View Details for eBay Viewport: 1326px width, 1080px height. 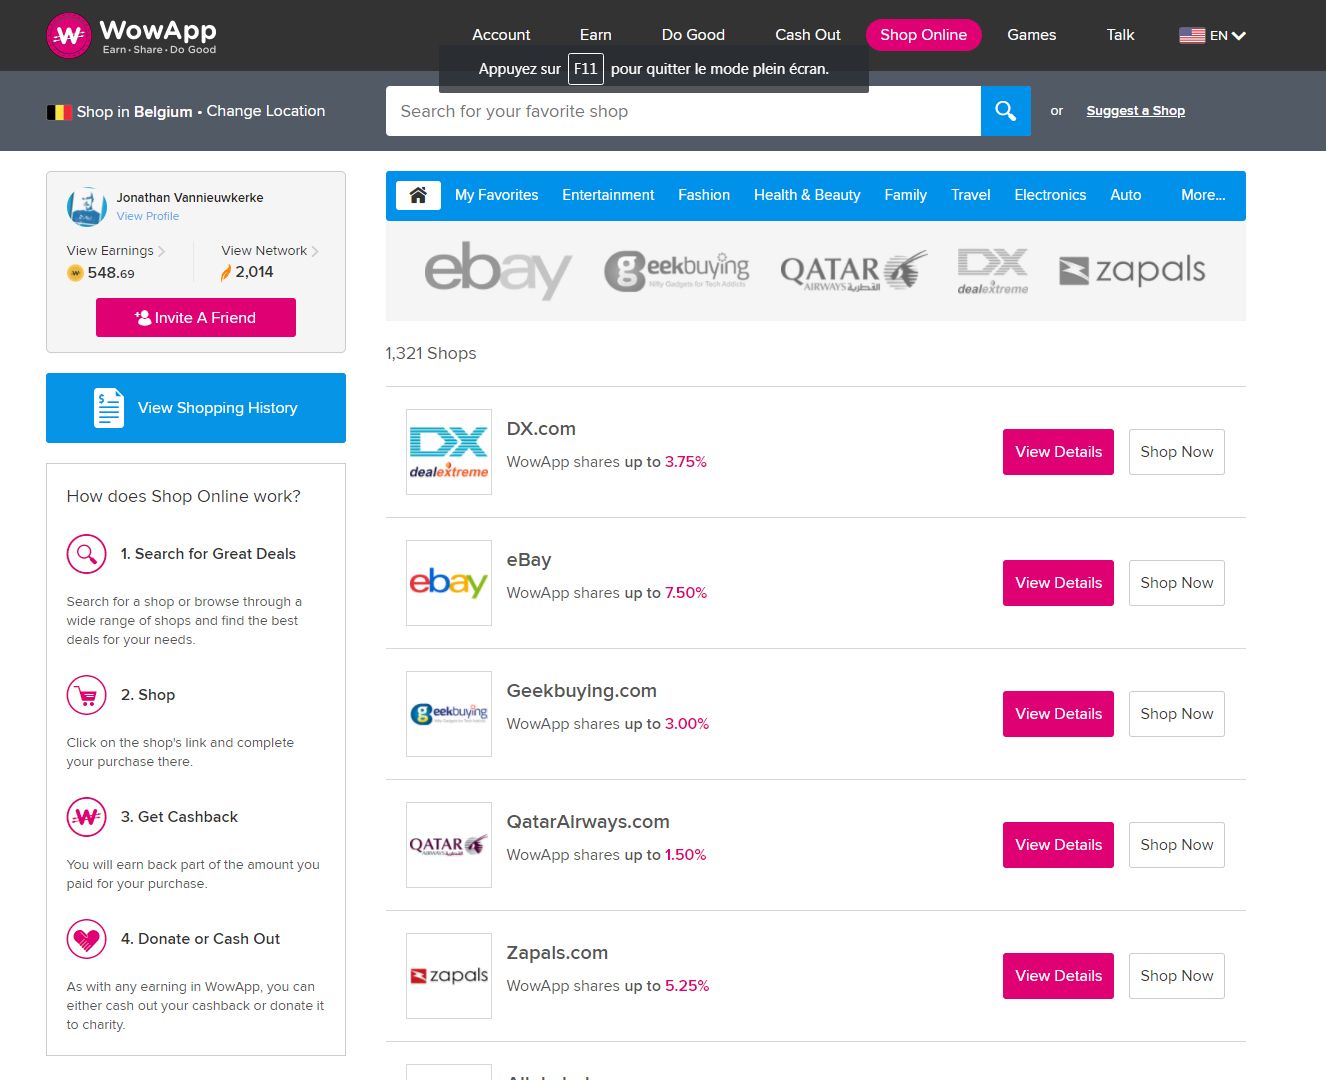coord(1058,583)
